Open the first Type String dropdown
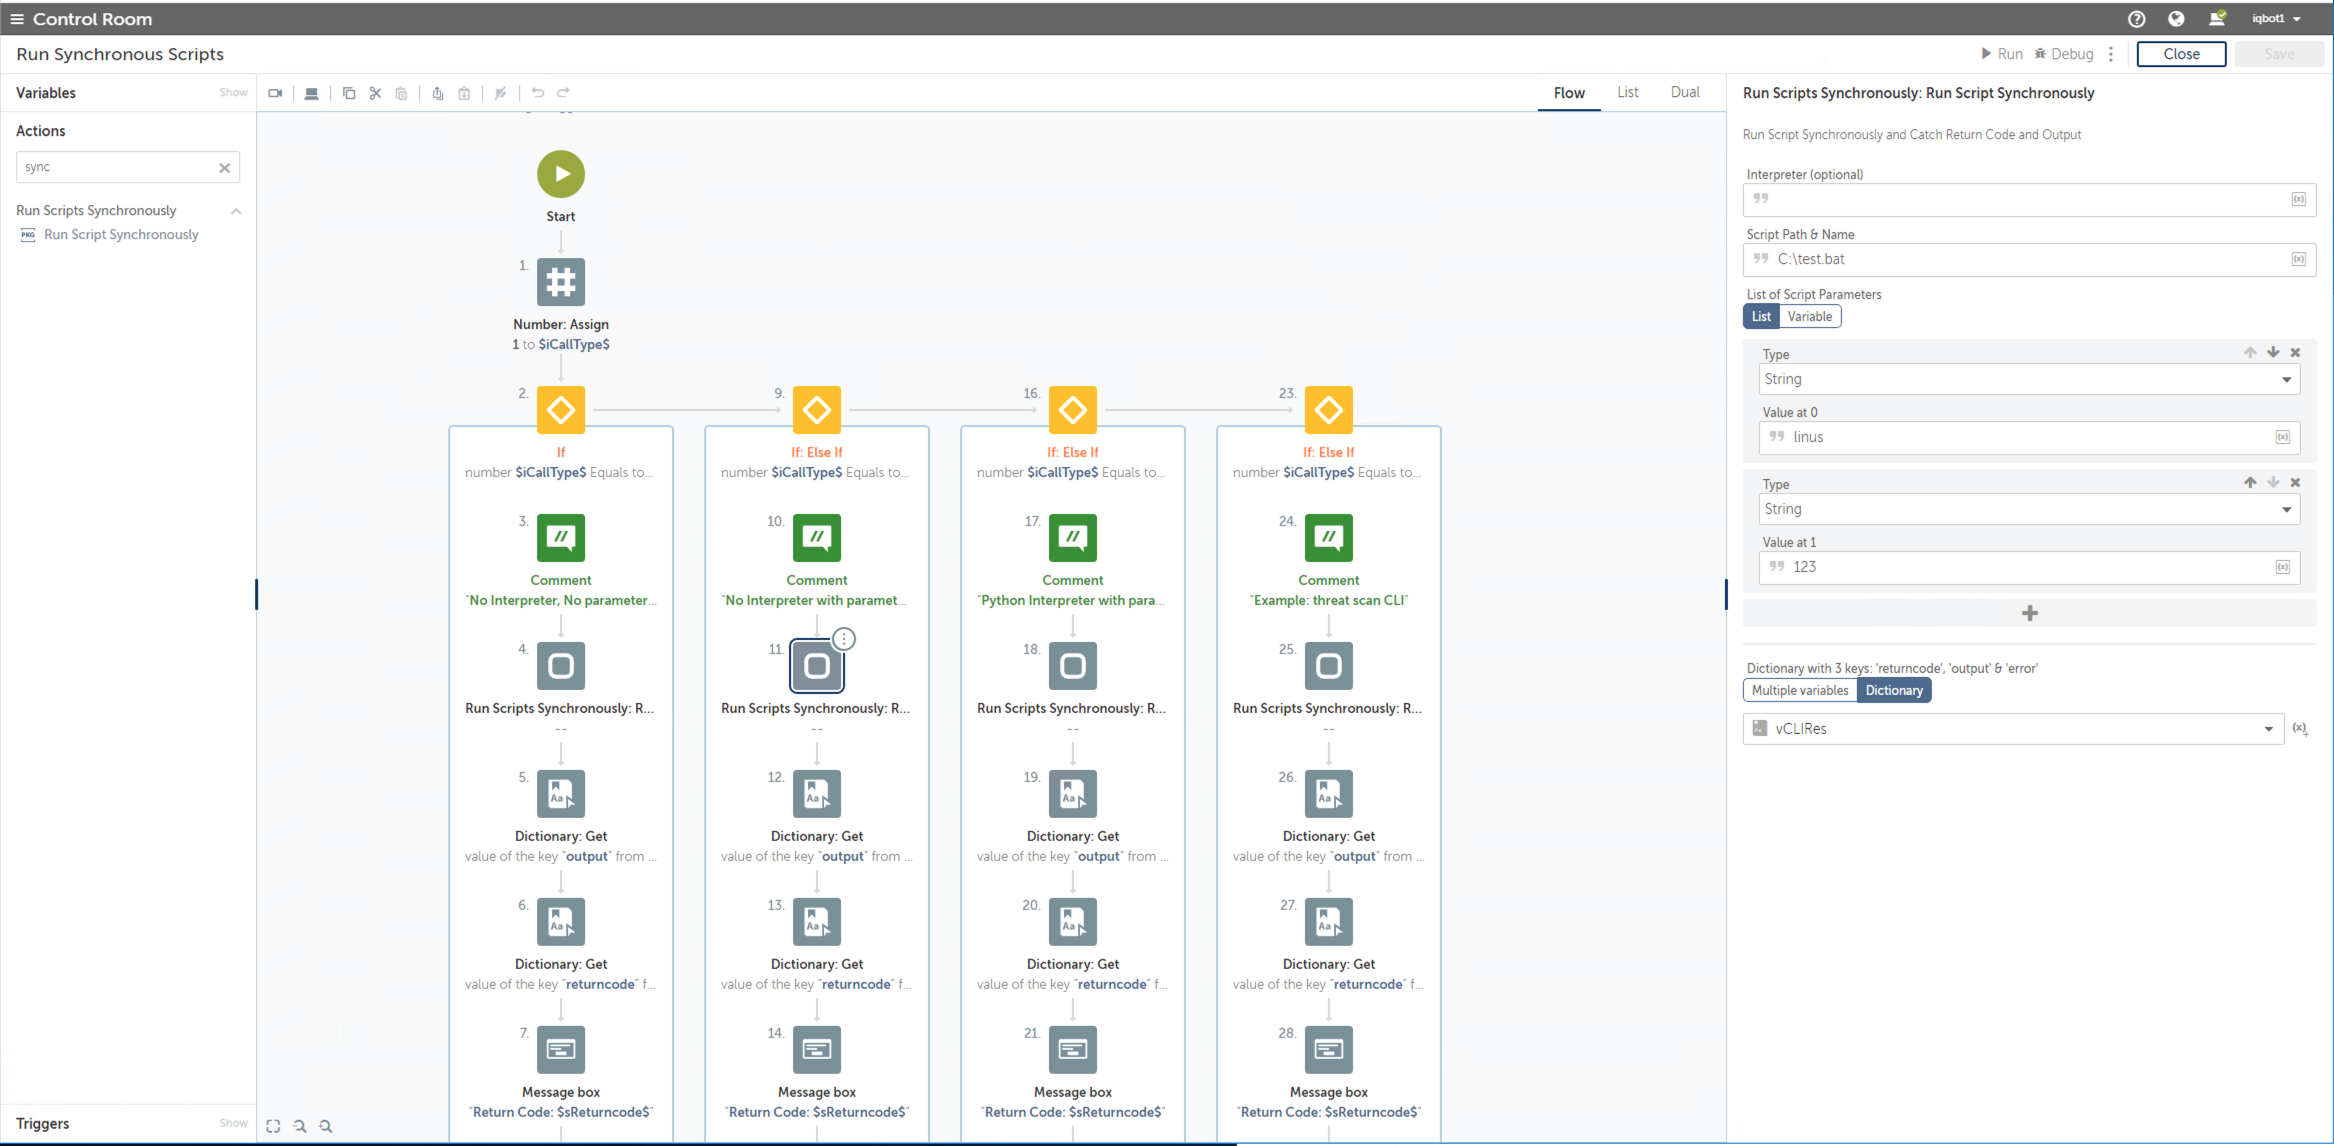This screenshot has height=1146, width=2334. (2028, 380)
